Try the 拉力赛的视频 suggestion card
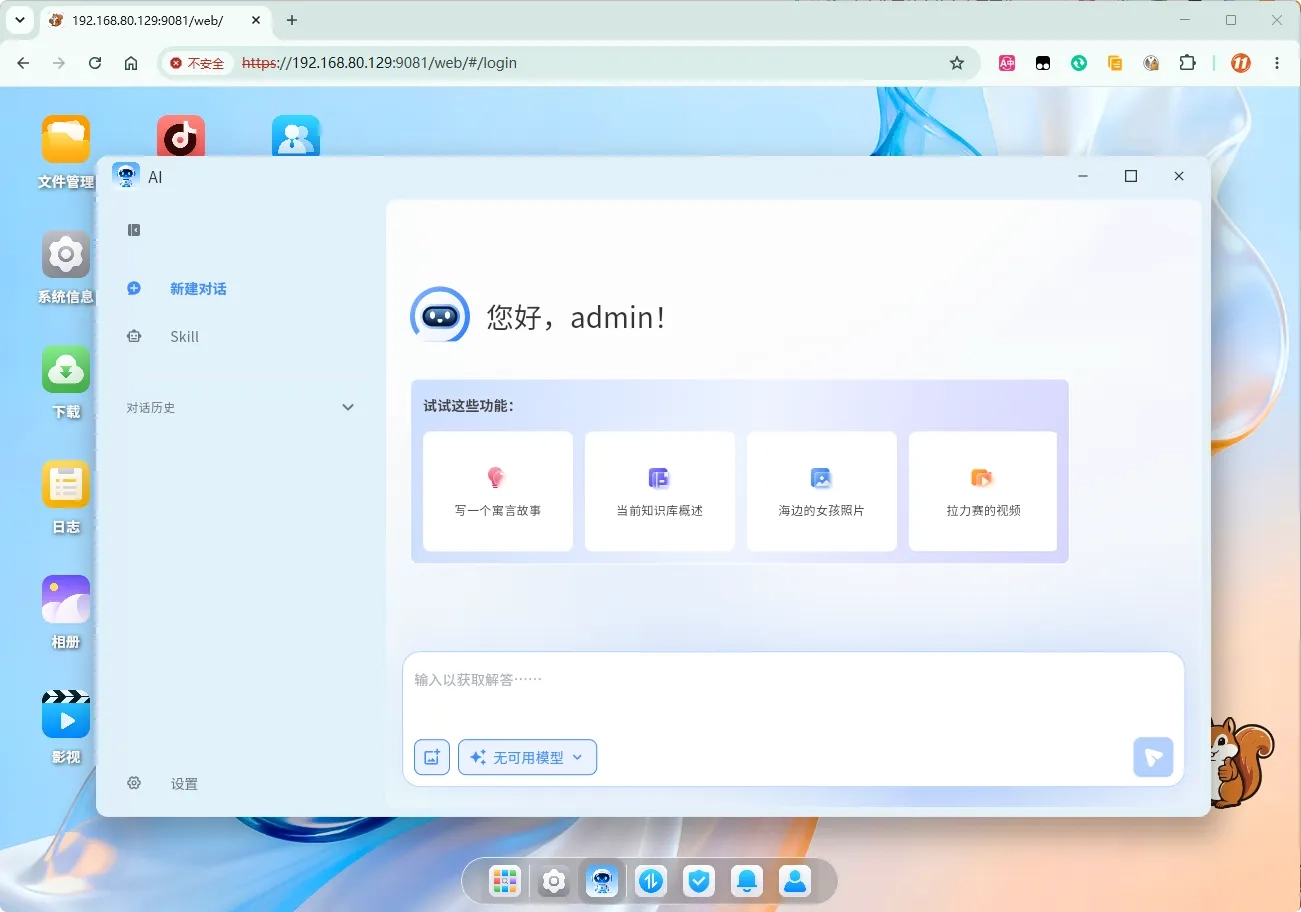 [983, 491]
